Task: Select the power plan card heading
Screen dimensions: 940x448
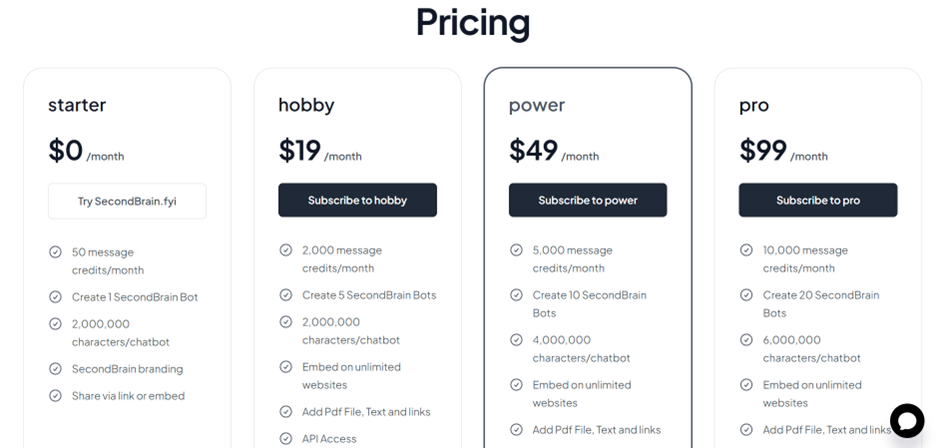Action: [537, 105]
